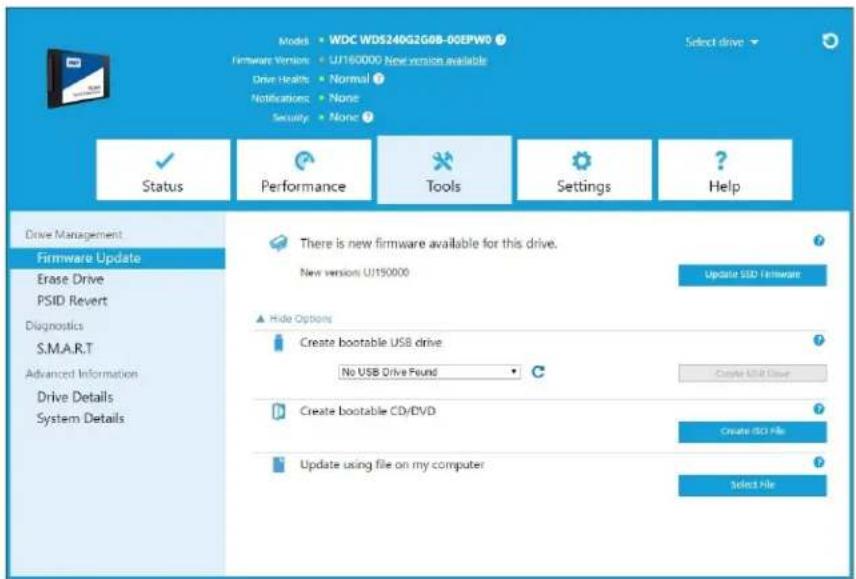Open S.M.A.R.T diagnostics
The width and height of the screenshot is (856, 579).
point(65,348)
